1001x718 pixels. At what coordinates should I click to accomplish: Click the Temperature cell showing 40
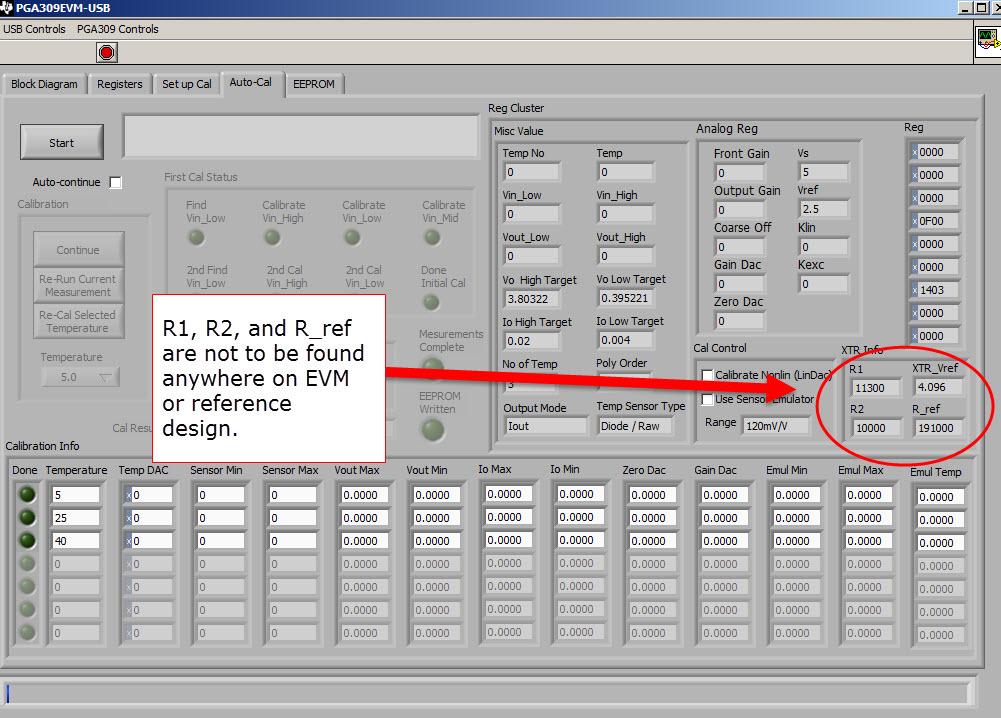(x=75, y=541)
